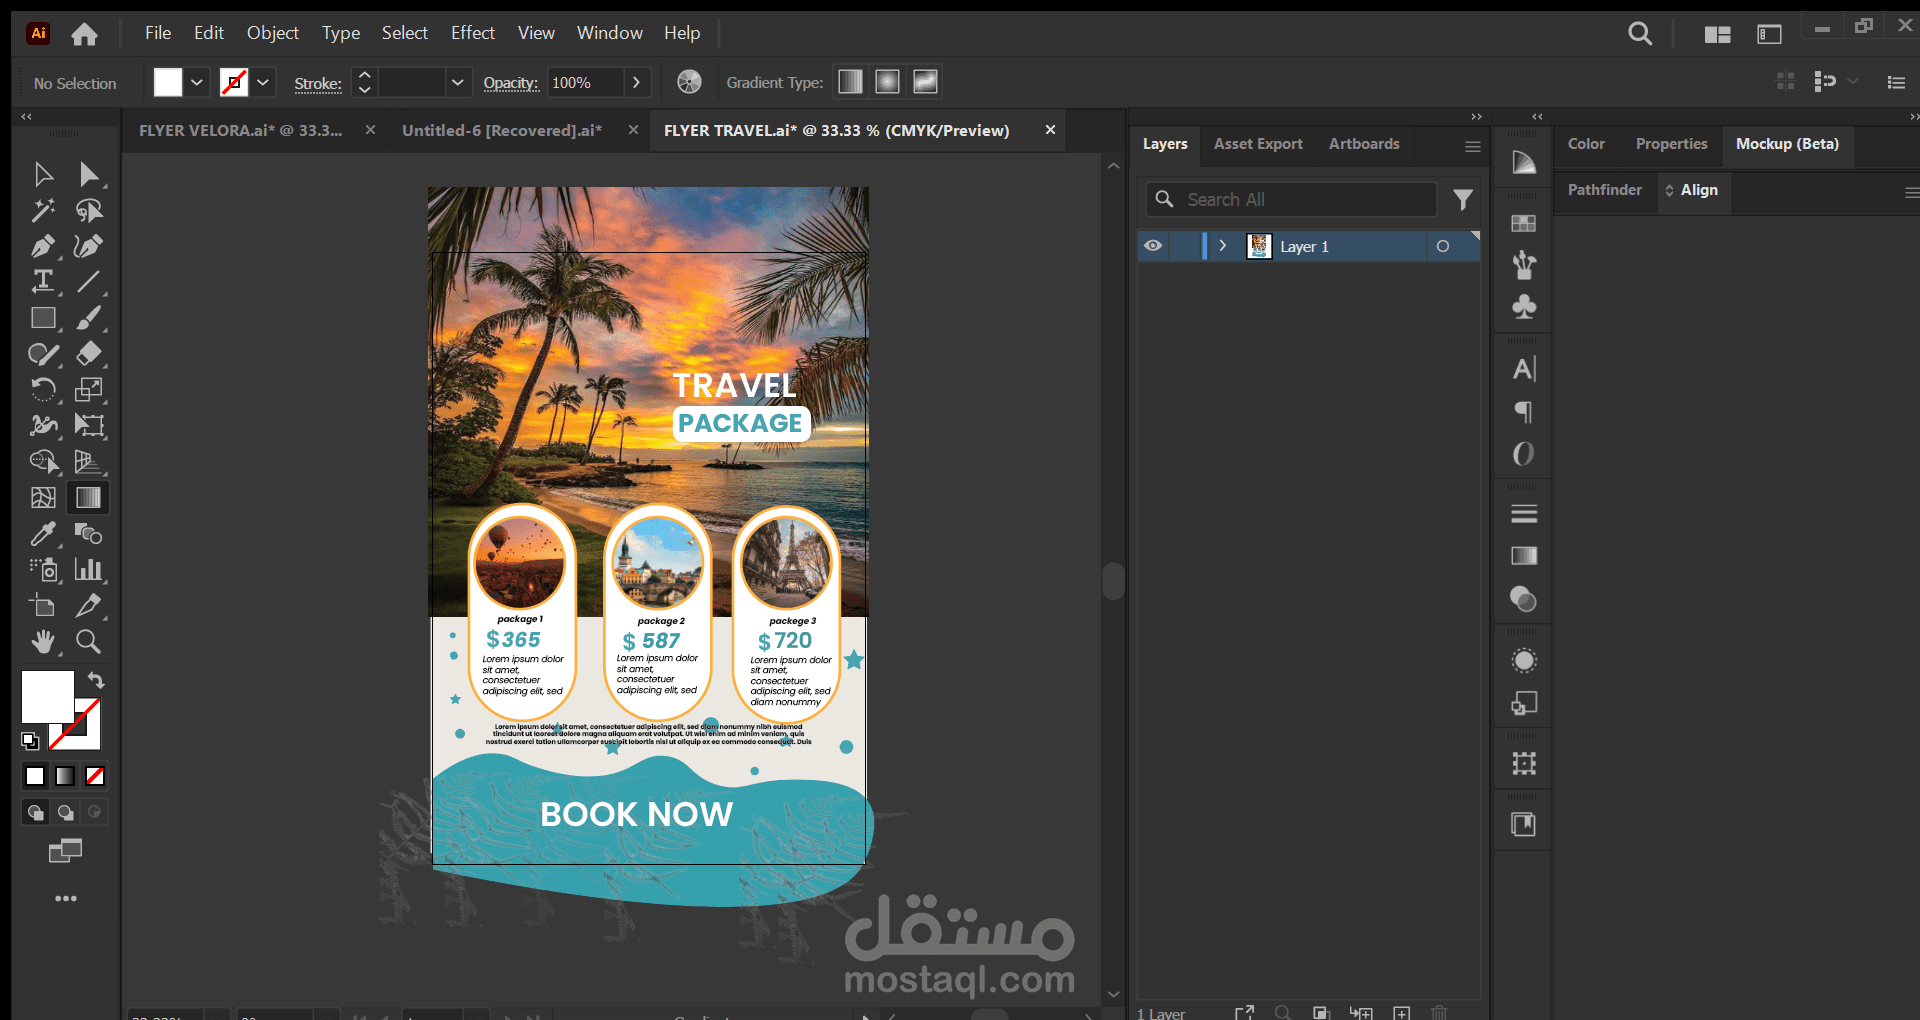Click the Home icon
The width and height of the screenshot is (1920, 1020).
85,34
